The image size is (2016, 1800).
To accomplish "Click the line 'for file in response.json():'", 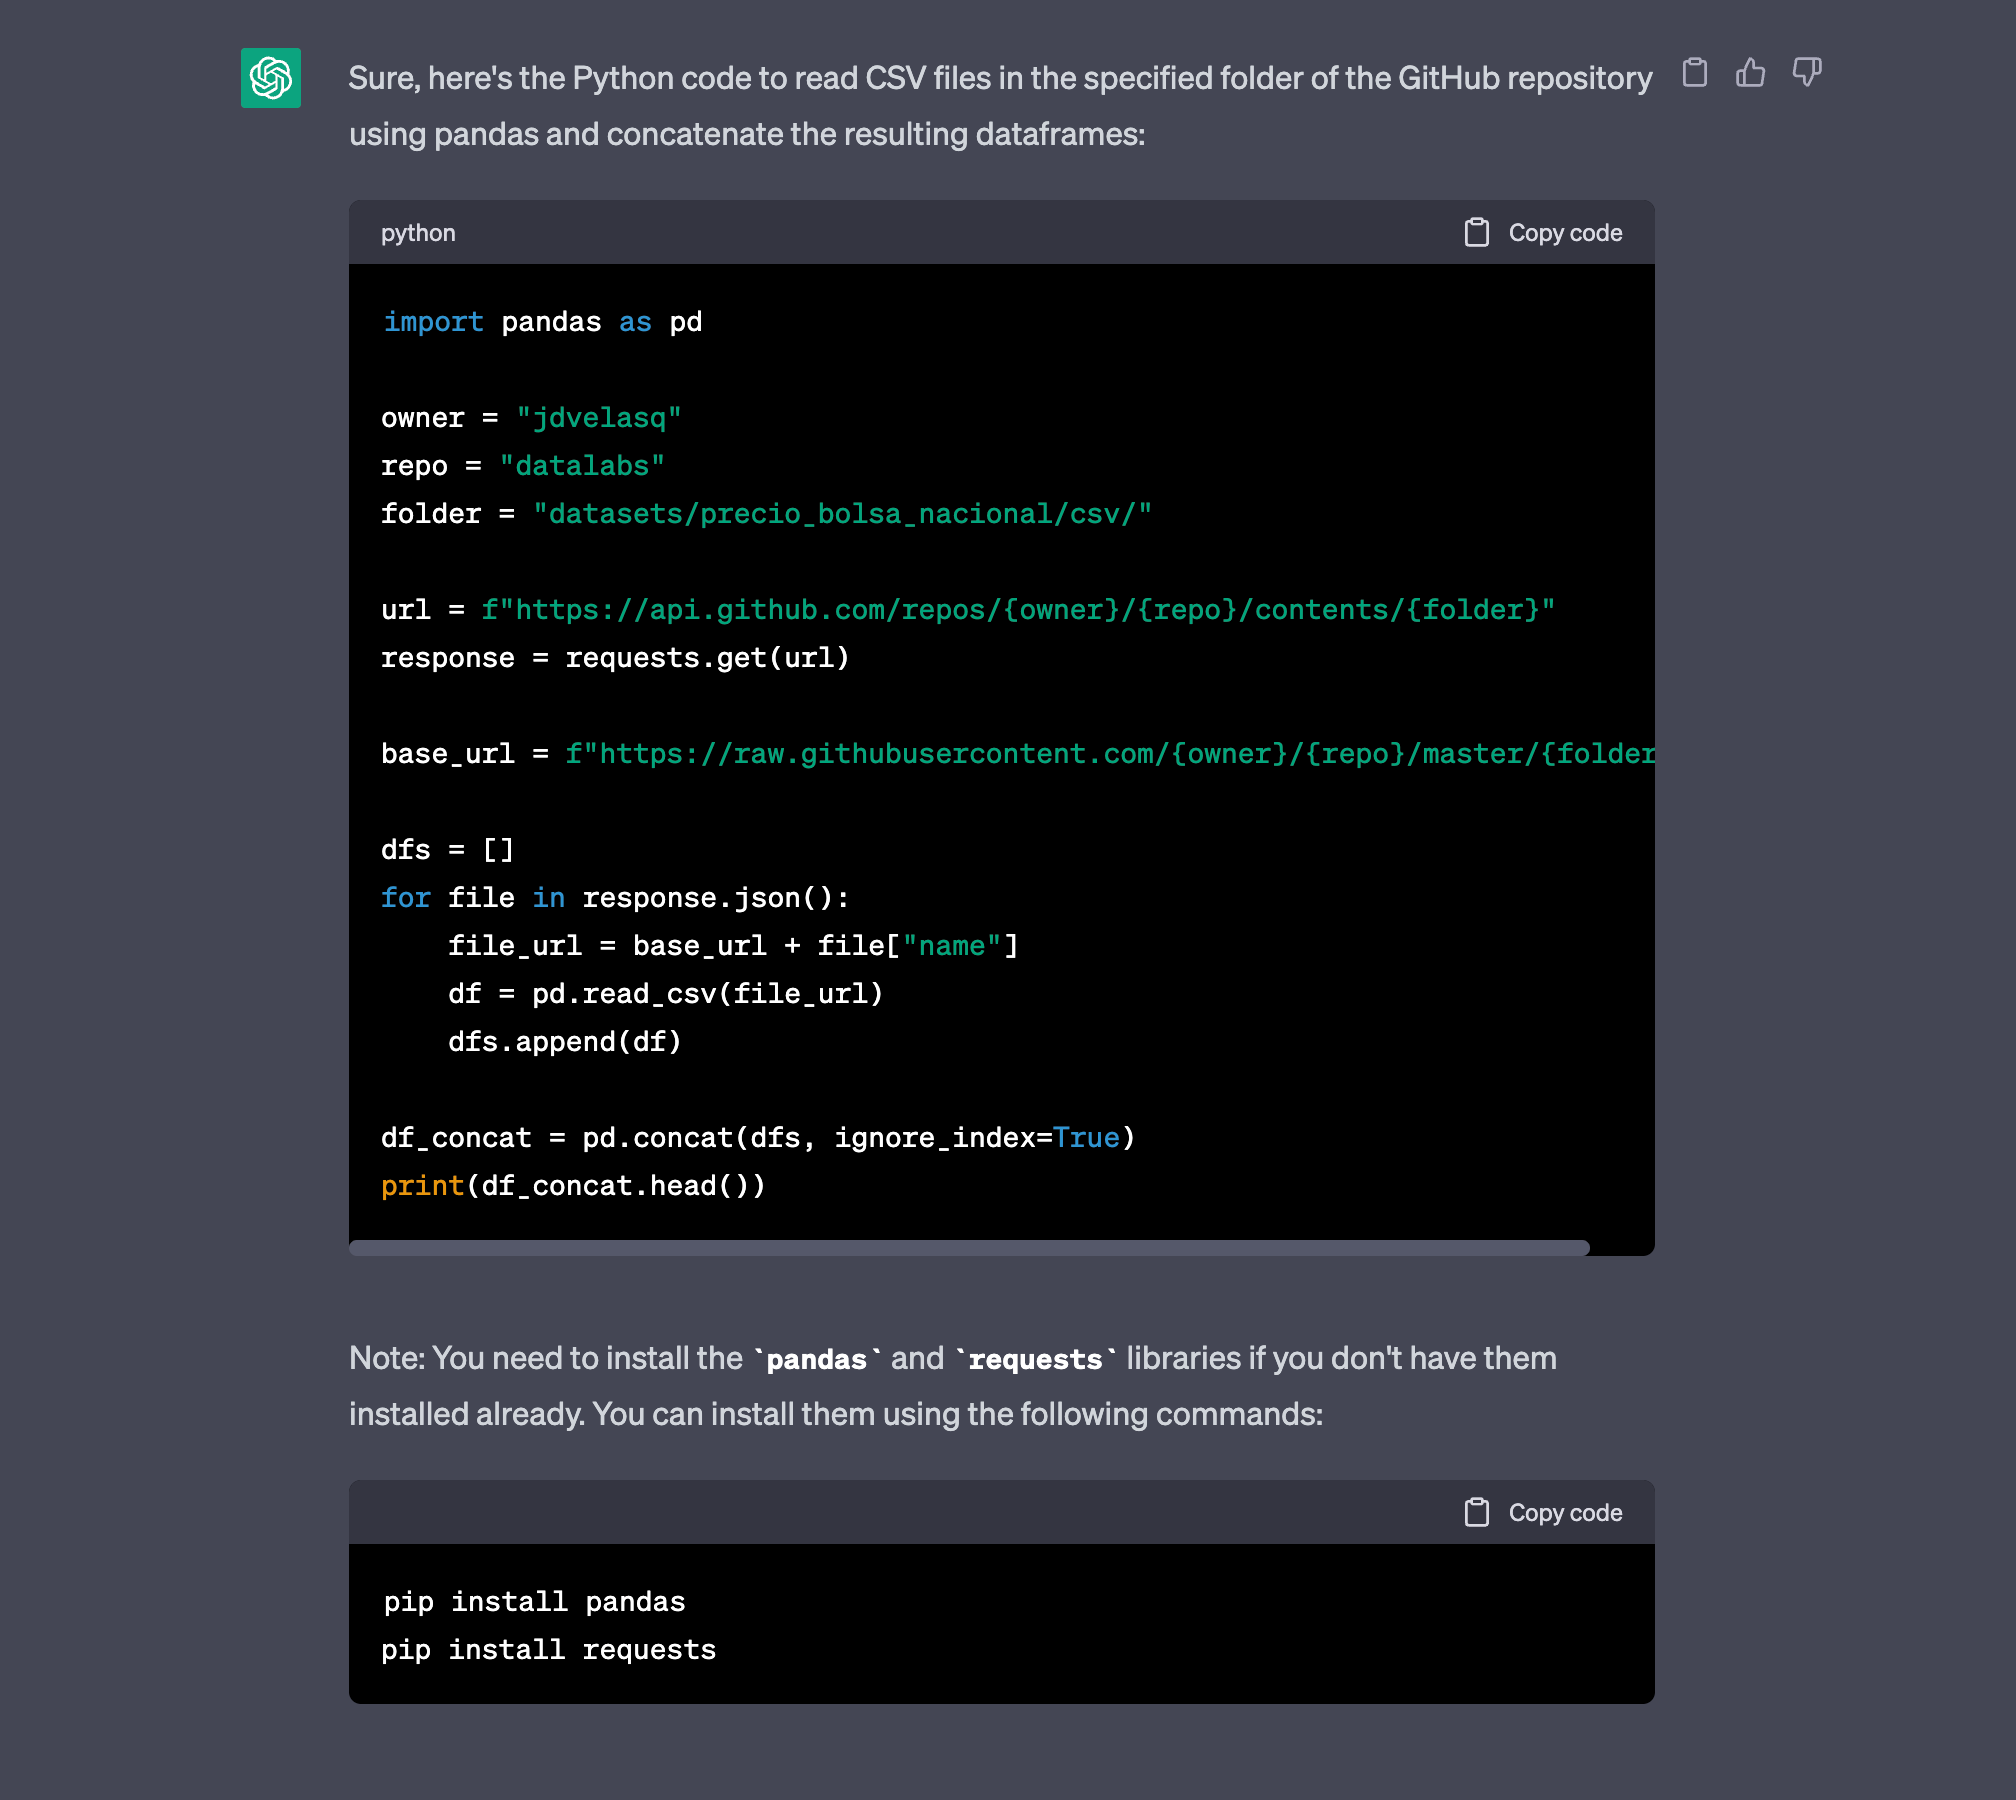I will point(615,898).
